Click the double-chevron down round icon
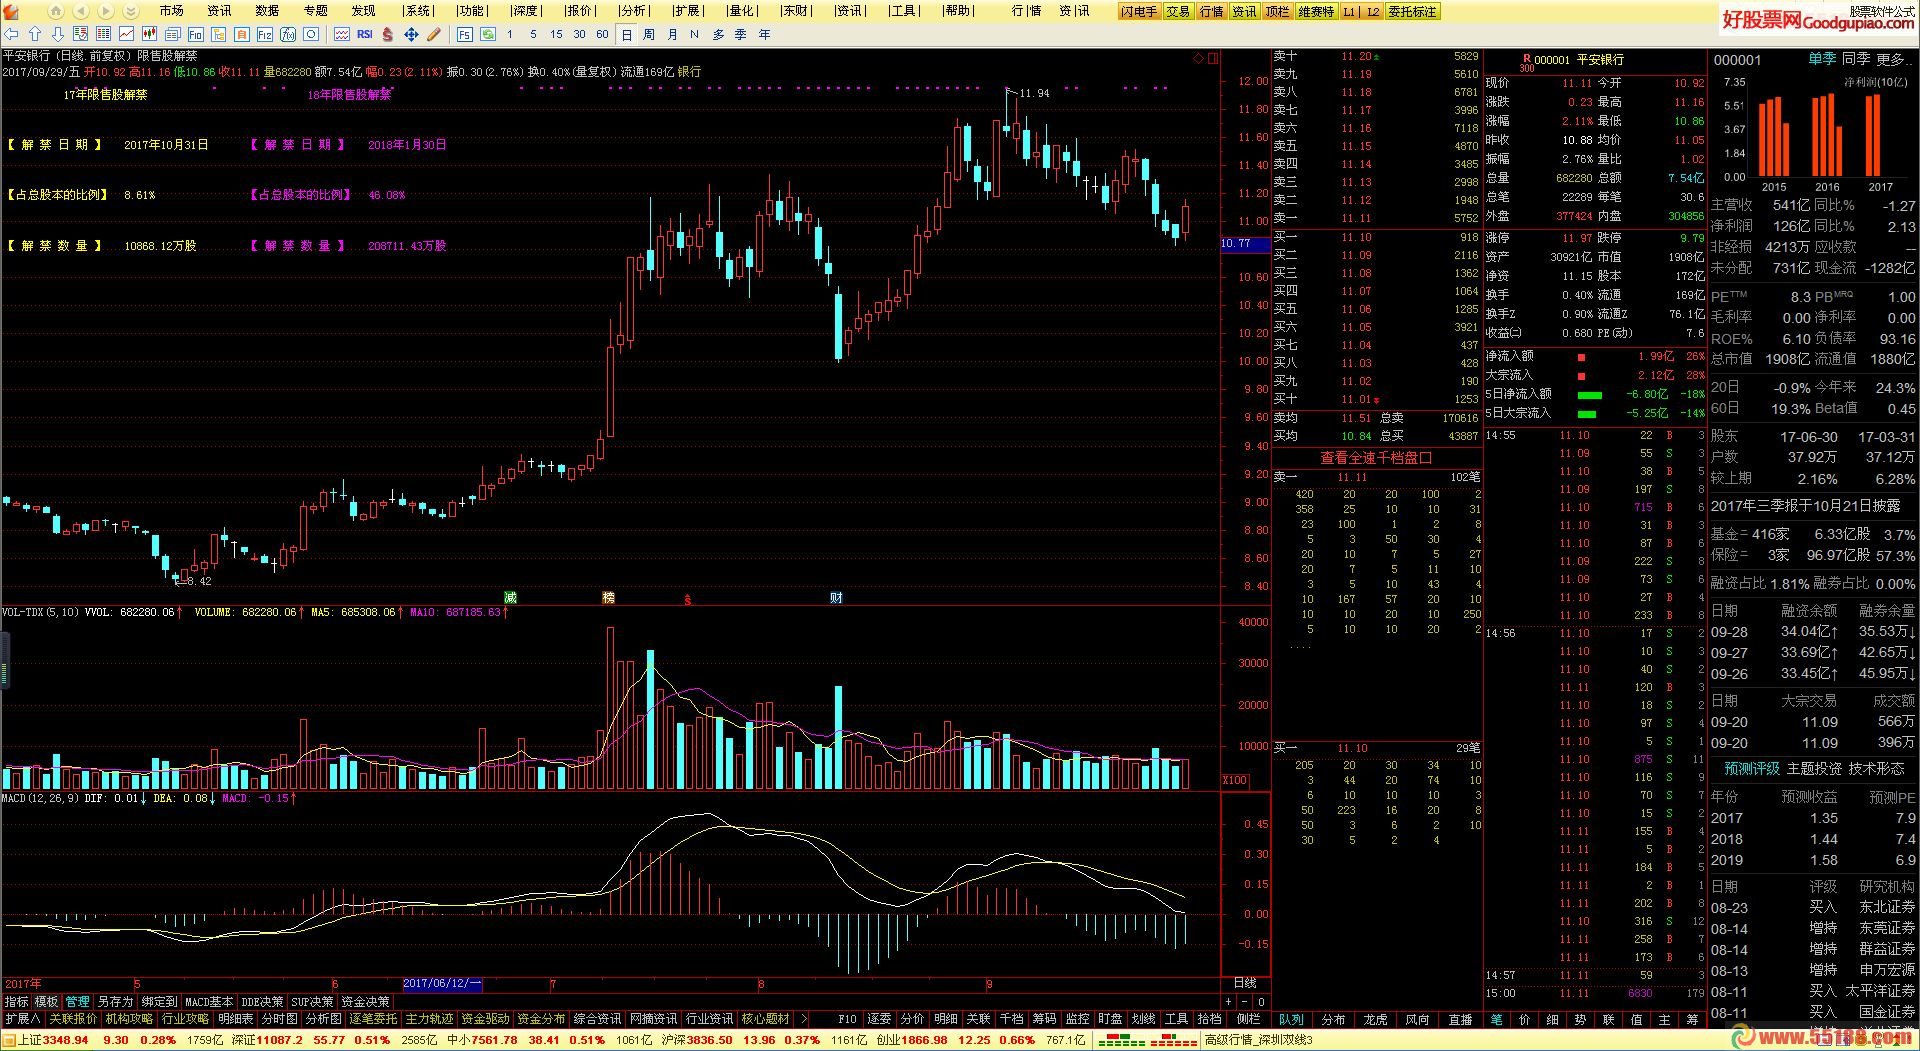This screenshot has width=1920, height=1051. [x=130, y=12]
